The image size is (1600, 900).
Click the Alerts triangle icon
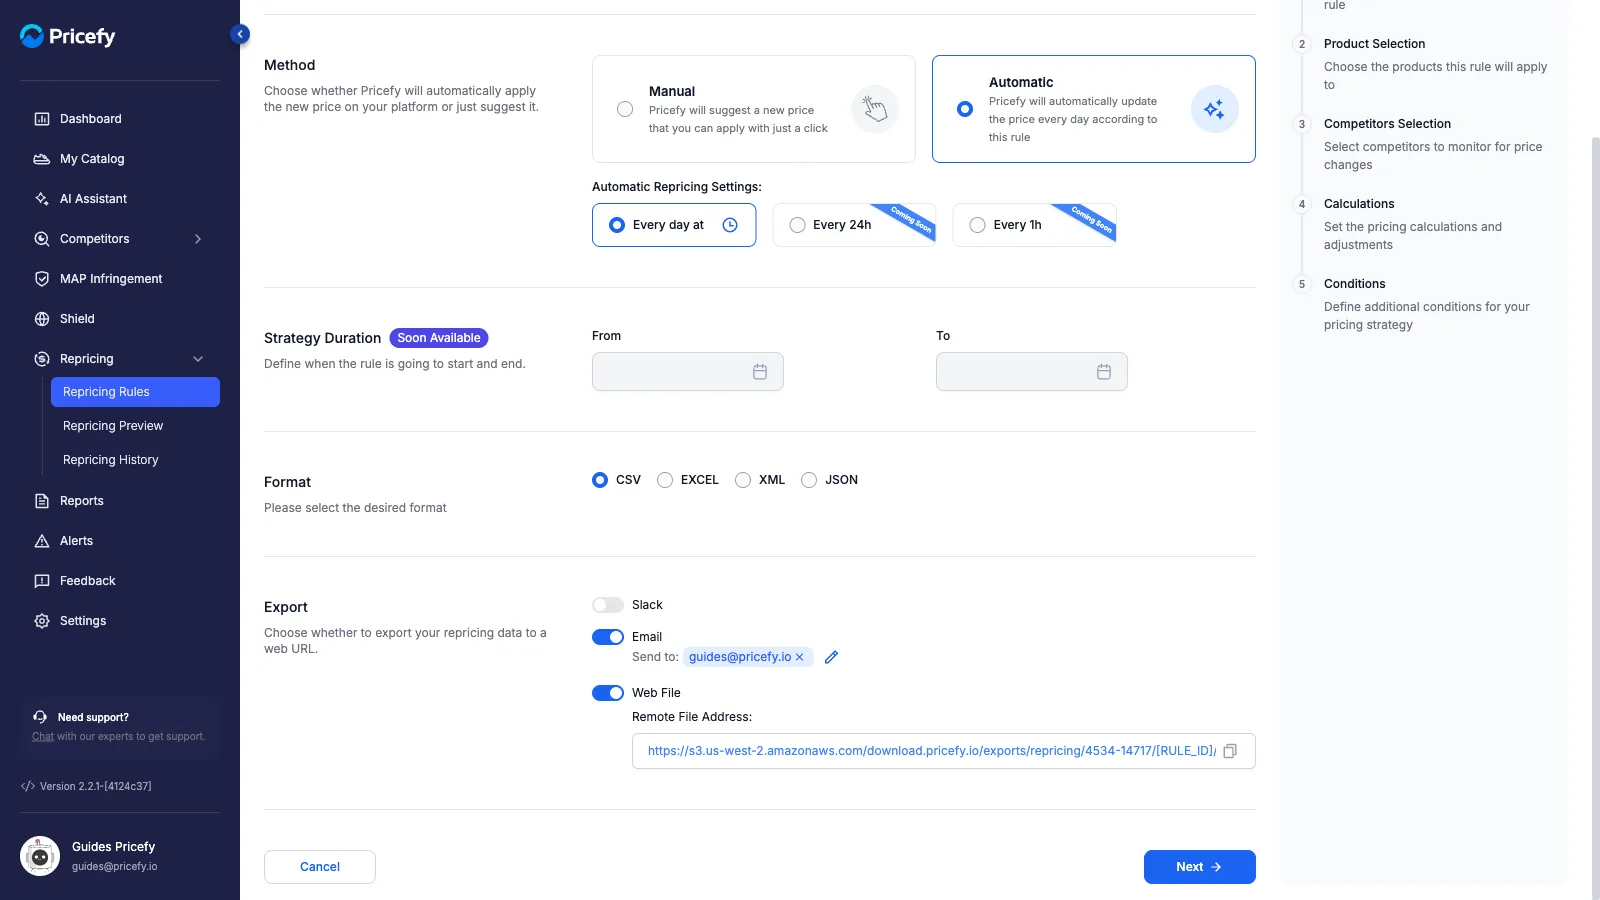pyautogui.click(x=42, y=541)
